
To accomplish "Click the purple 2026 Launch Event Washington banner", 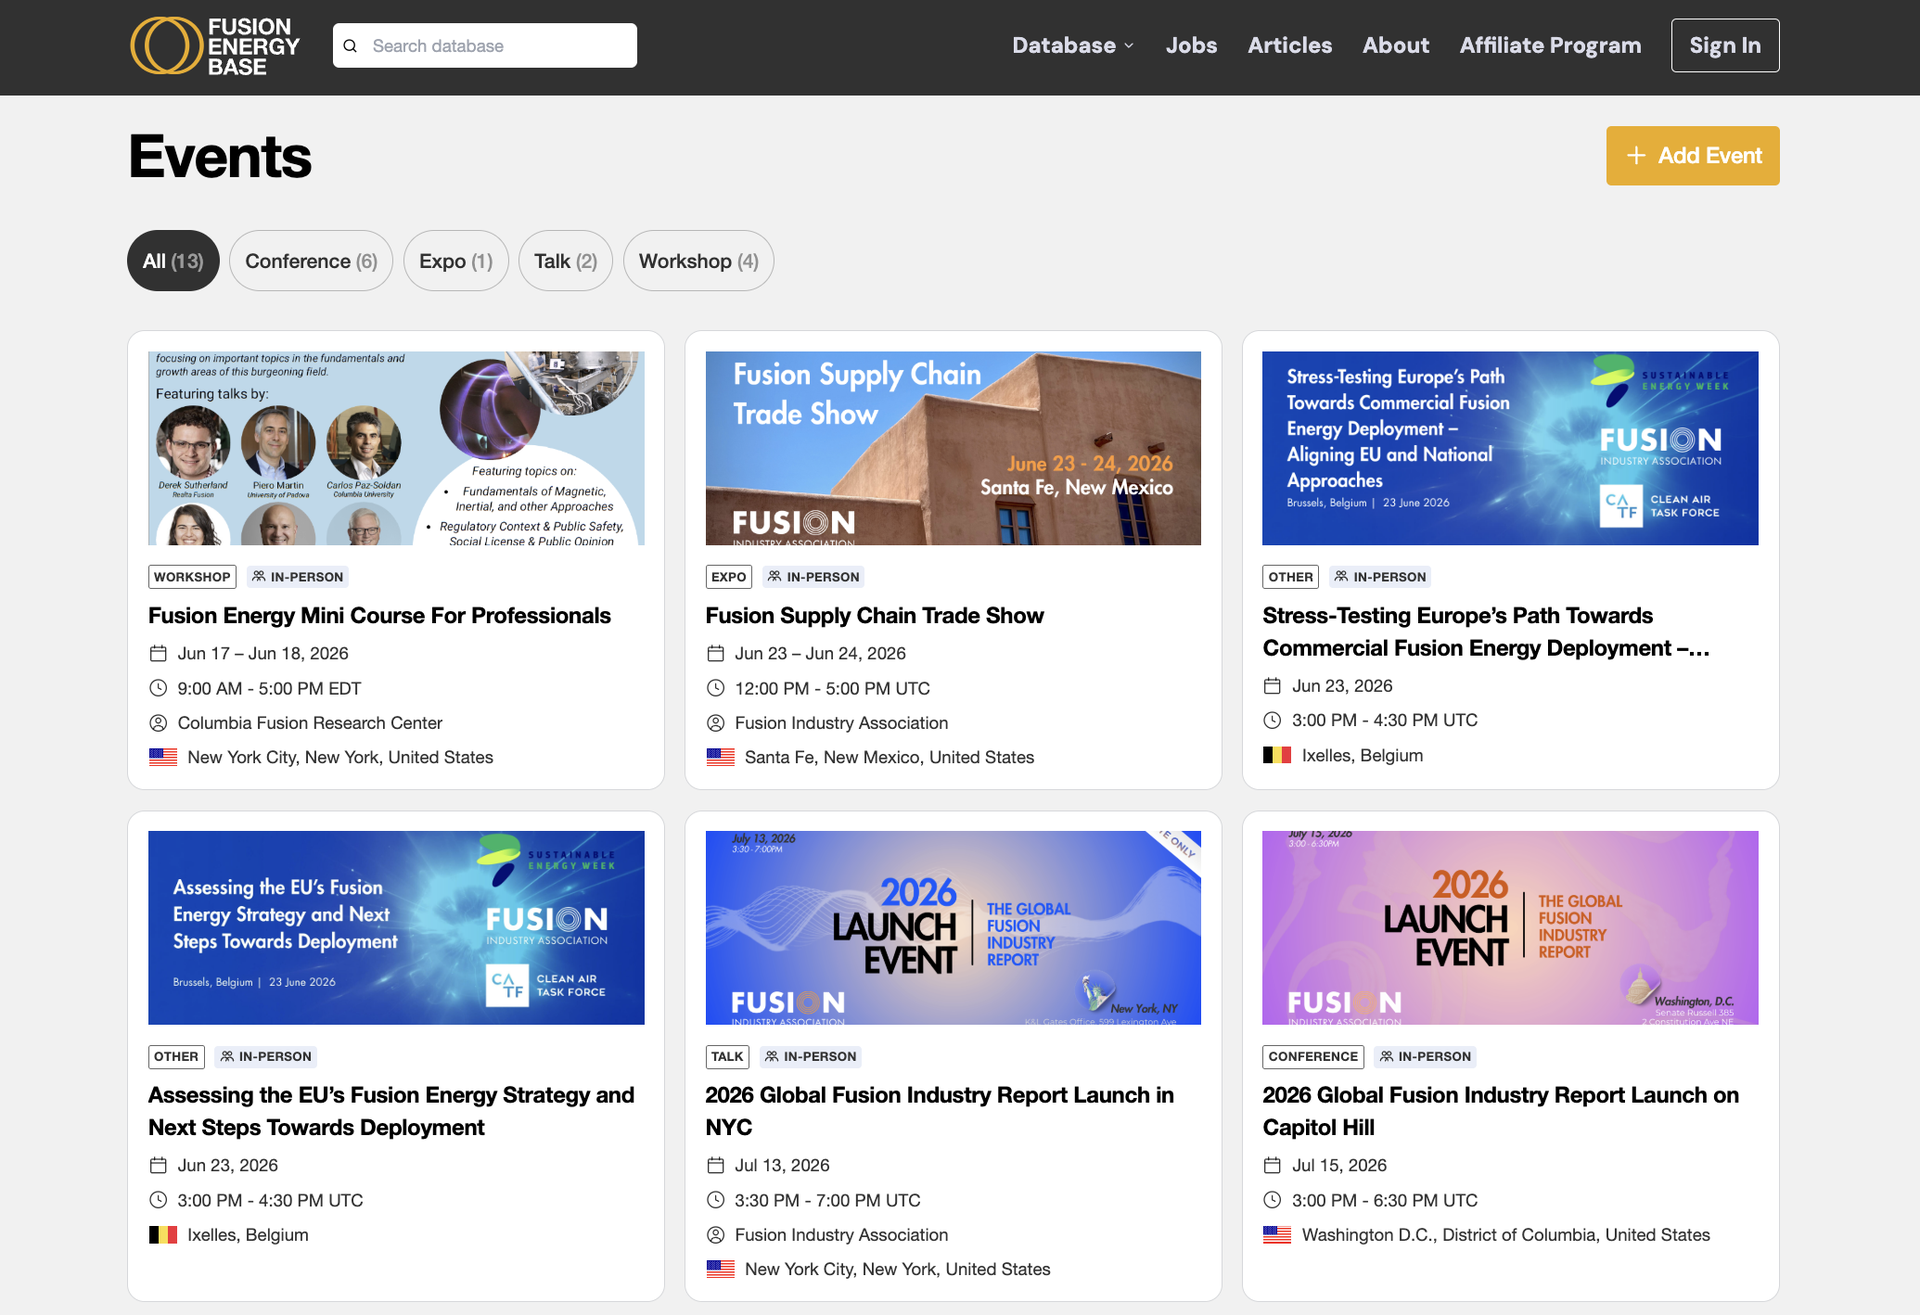I will [1510, 928].
